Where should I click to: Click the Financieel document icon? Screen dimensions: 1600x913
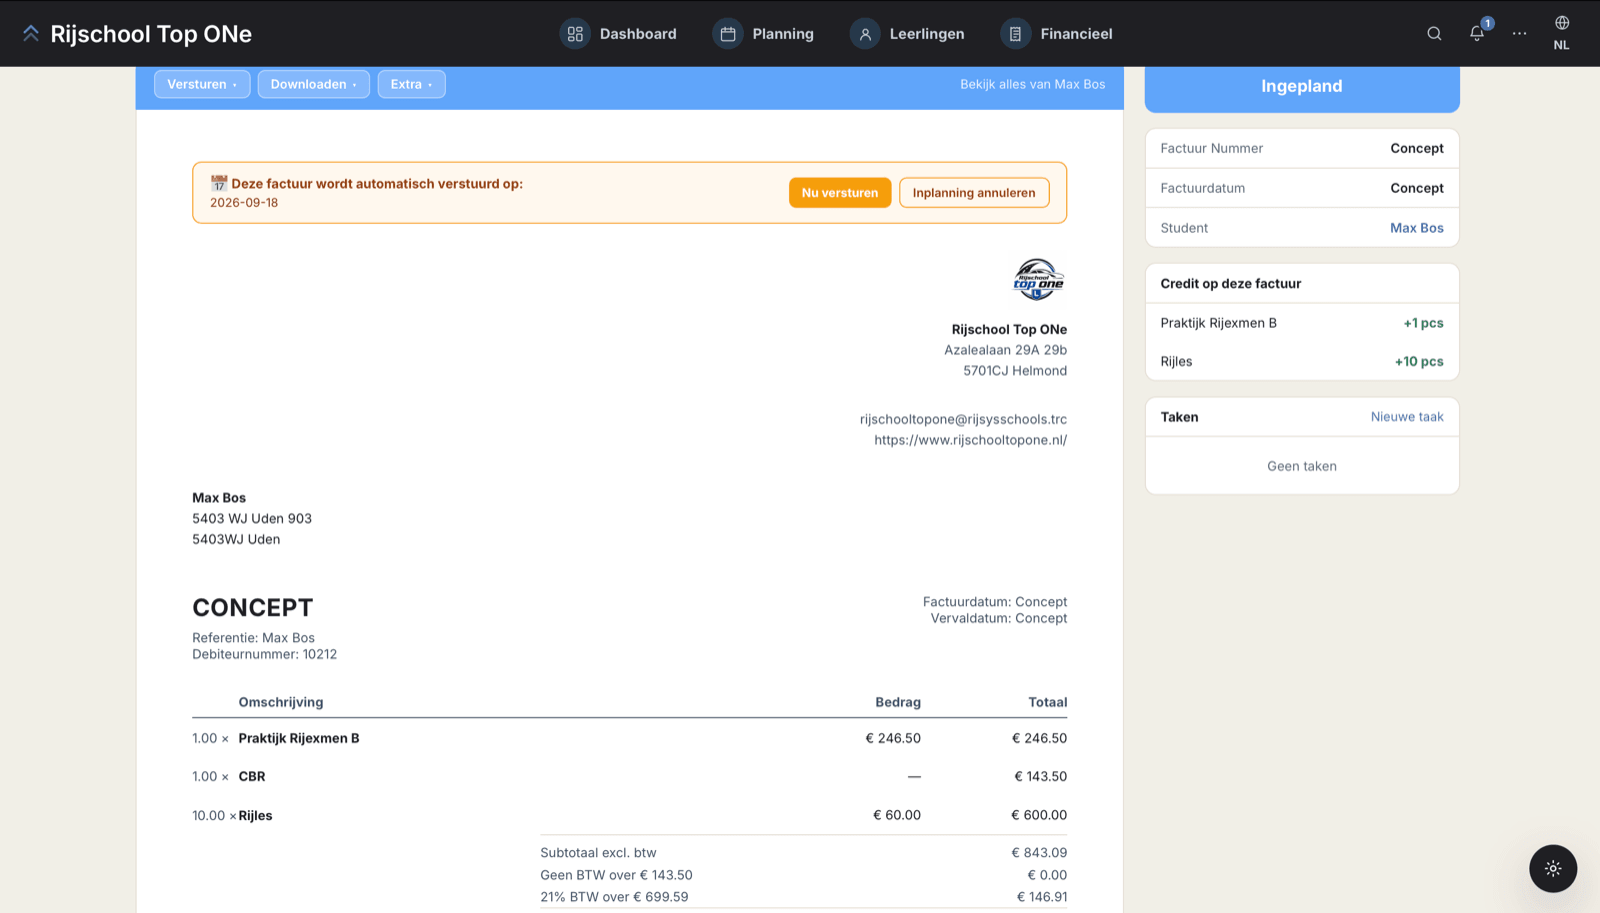point(1015,34)
